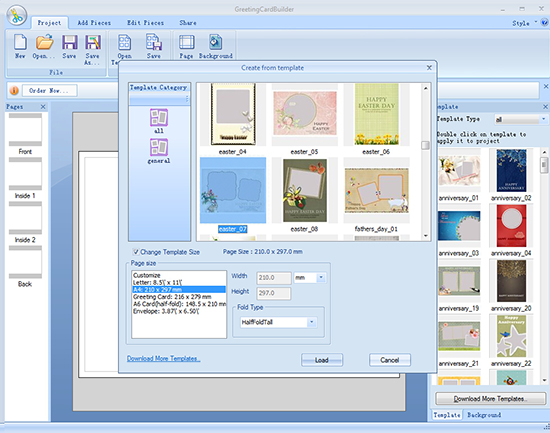The width and height of the screenshot is (550, 433).
Task: Click the dialog template list scrollbar thumb
Action: point(425,145)
